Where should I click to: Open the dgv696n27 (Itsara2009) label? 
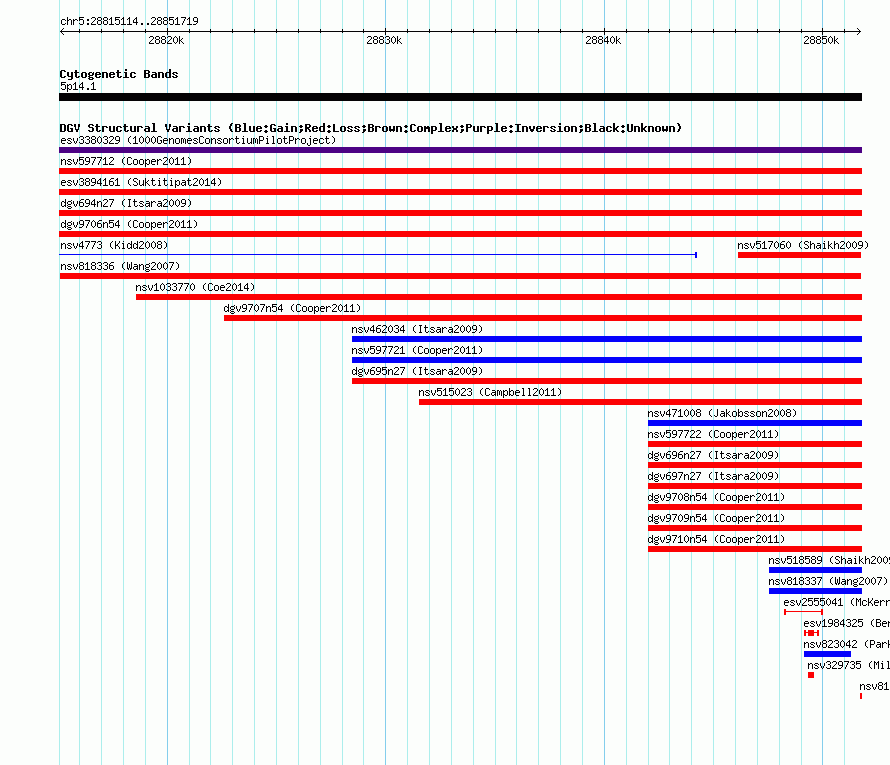713,455
